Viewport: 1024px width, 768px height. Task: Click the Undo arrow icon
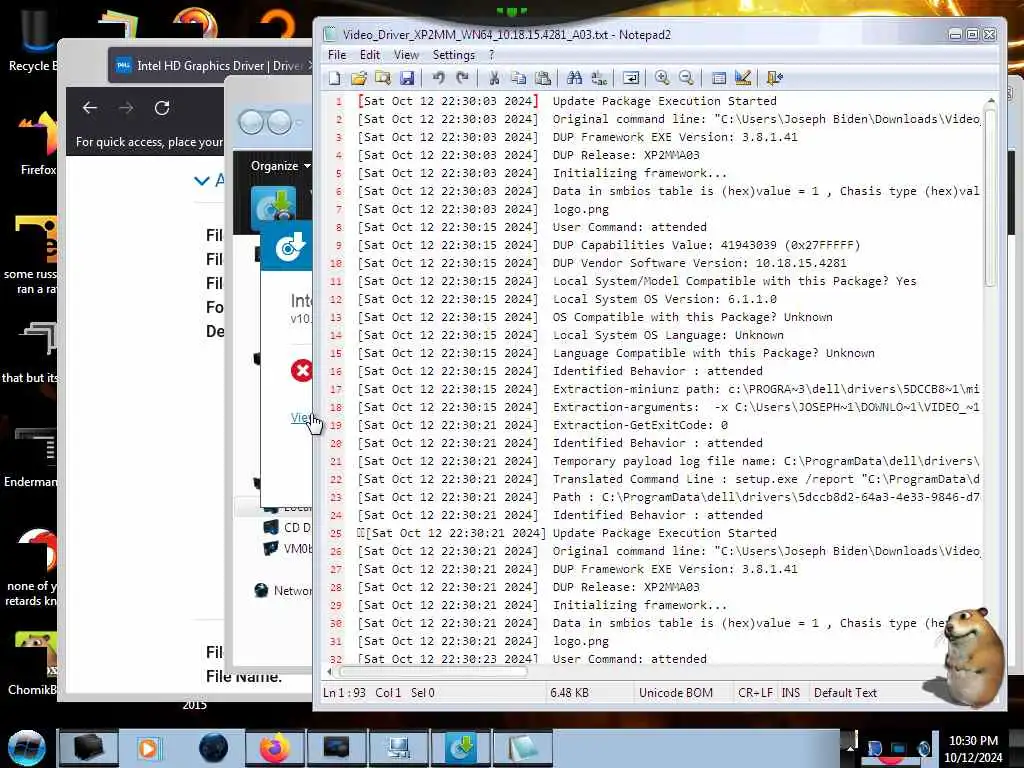(438, 78)
